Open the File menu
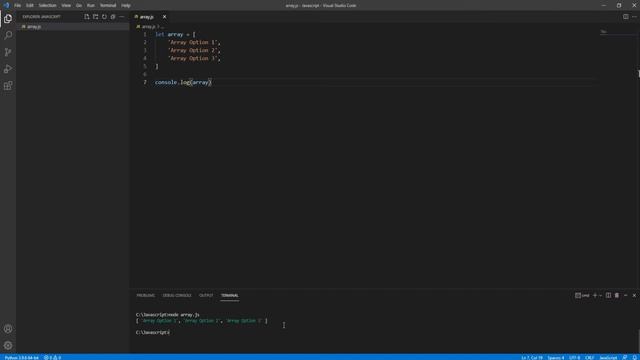 pyautogui.click(x=17, y=6)
